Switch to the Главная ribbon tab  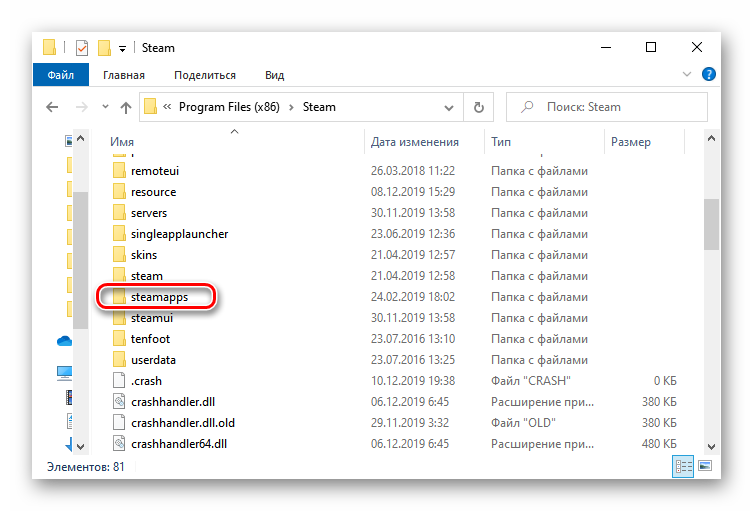[x=124, y=75]
